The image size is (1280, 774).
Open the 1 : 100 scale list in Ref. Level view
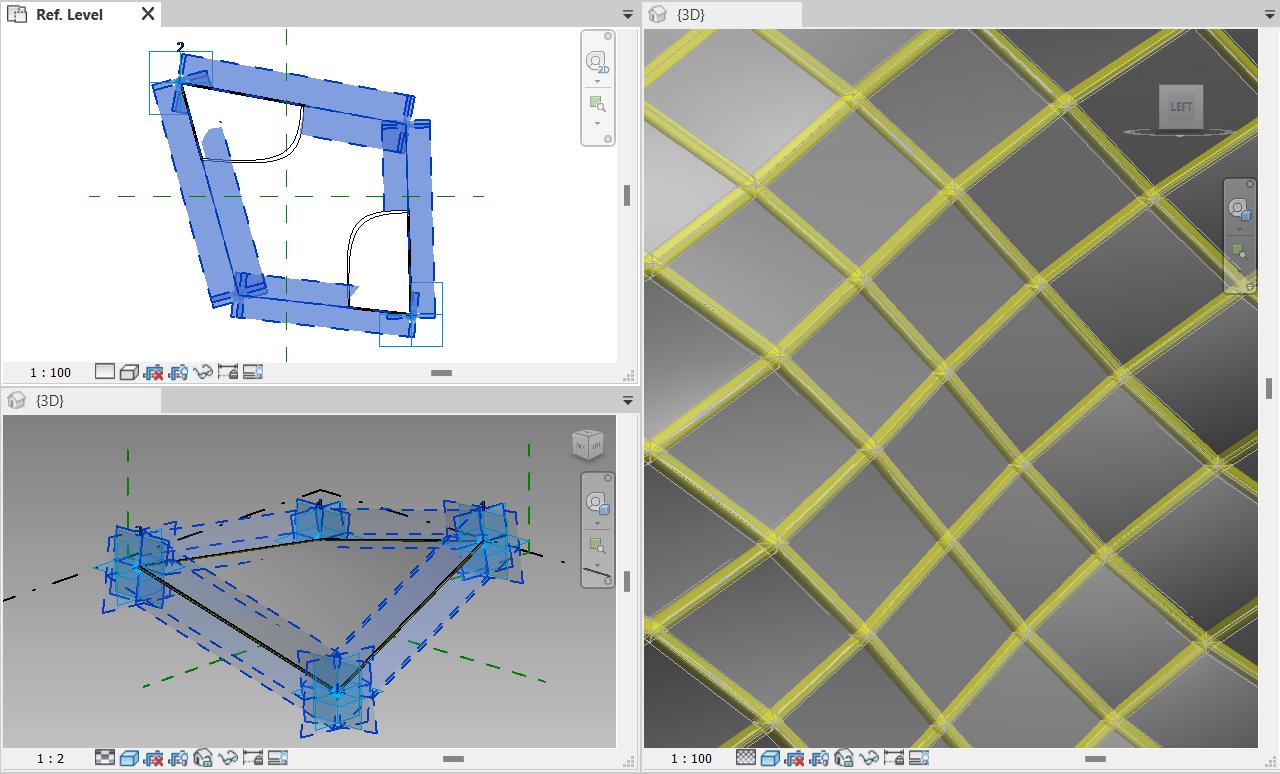(50, 372)
